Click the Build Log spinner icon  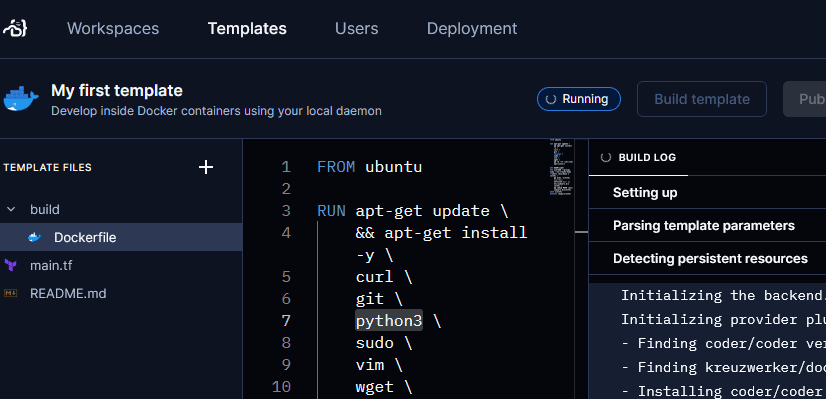coord(606,158)
